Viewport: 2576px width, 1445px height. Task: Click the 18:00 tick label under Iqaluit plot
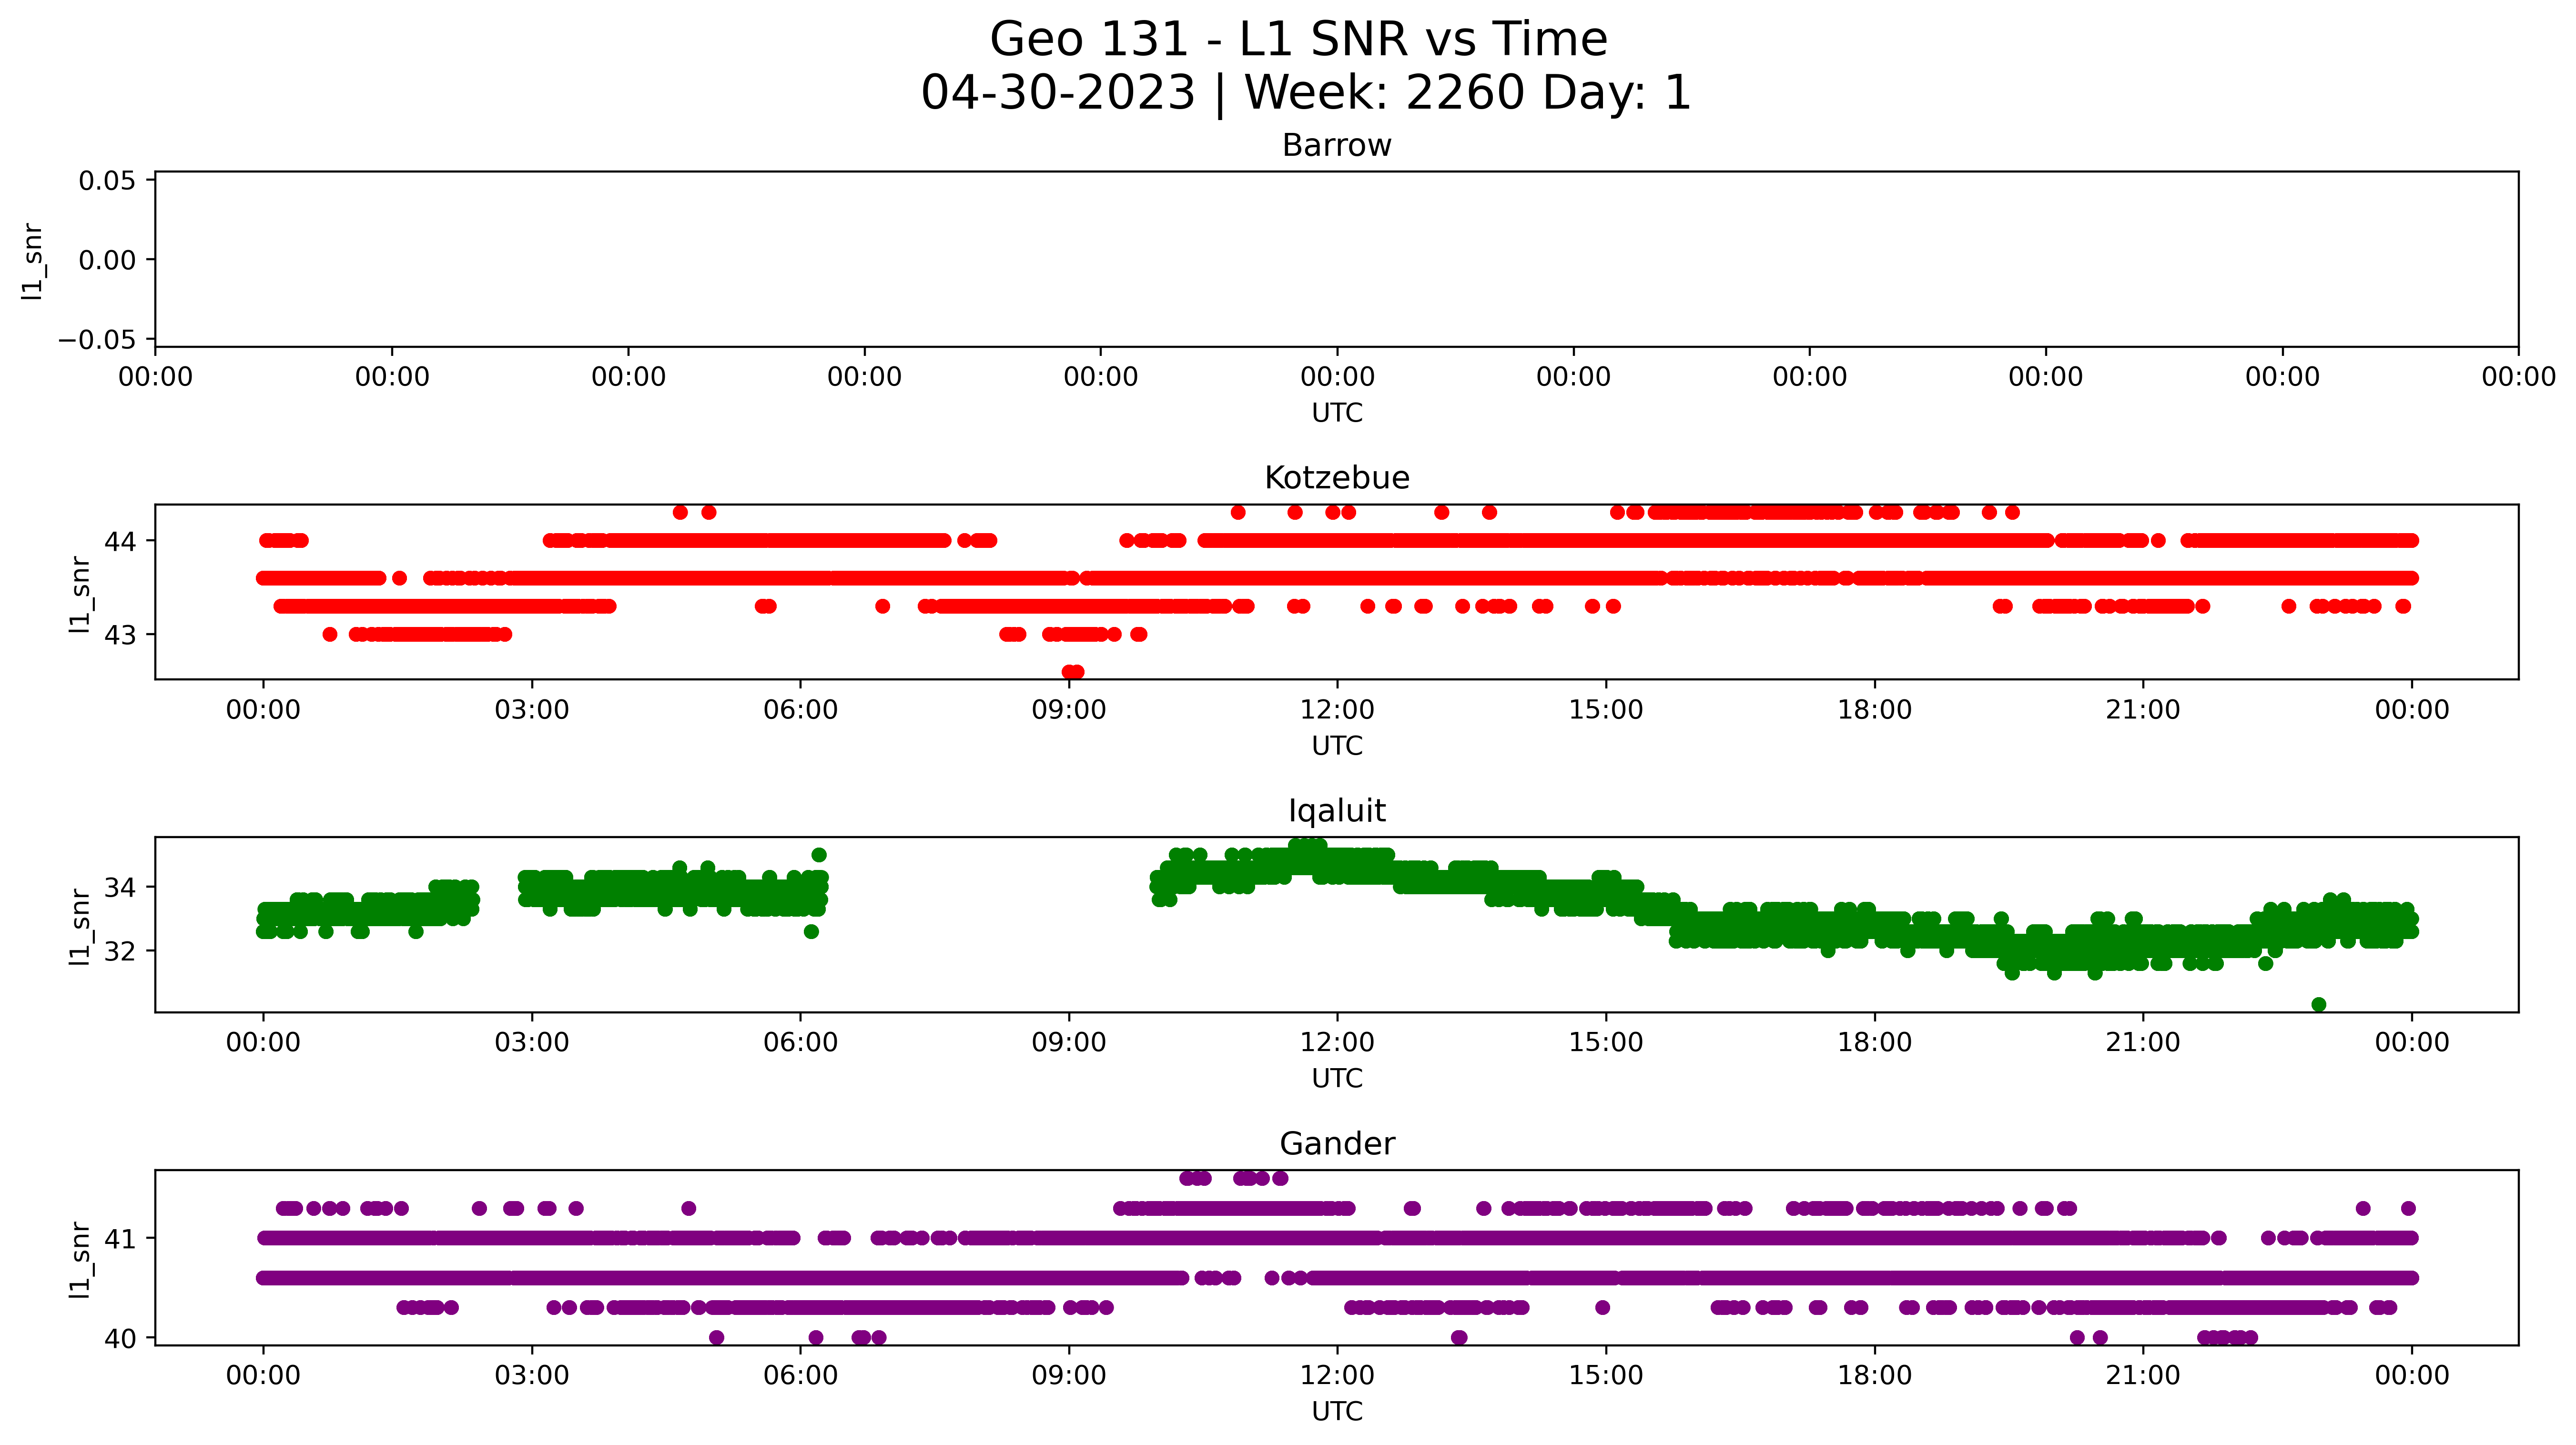(1874, 1043)
